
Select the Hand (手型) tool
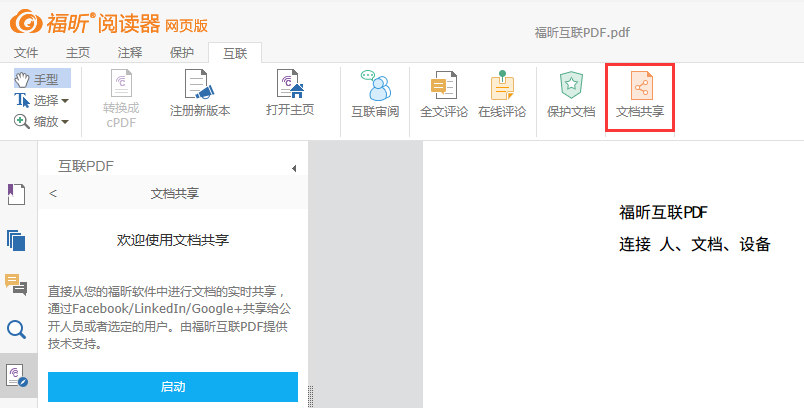coord(42,79)
